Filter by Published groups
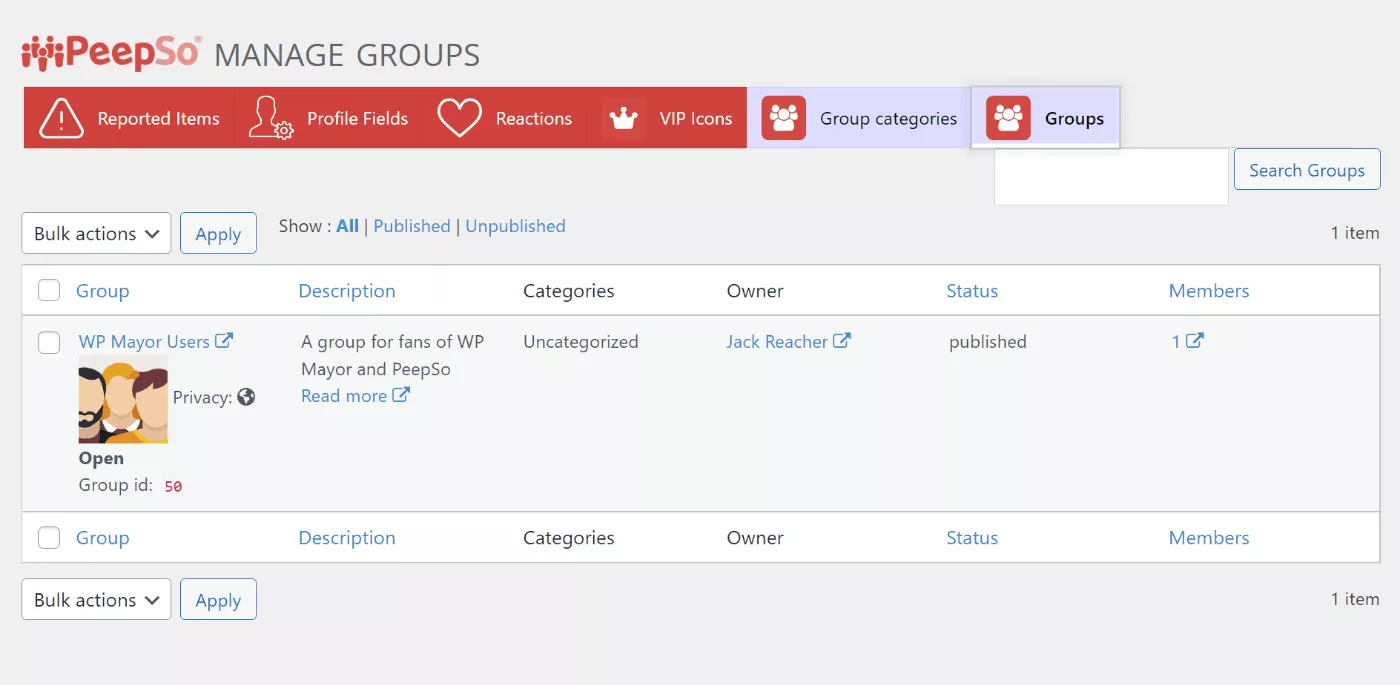The image size is (1400, 685). (412, 226)
